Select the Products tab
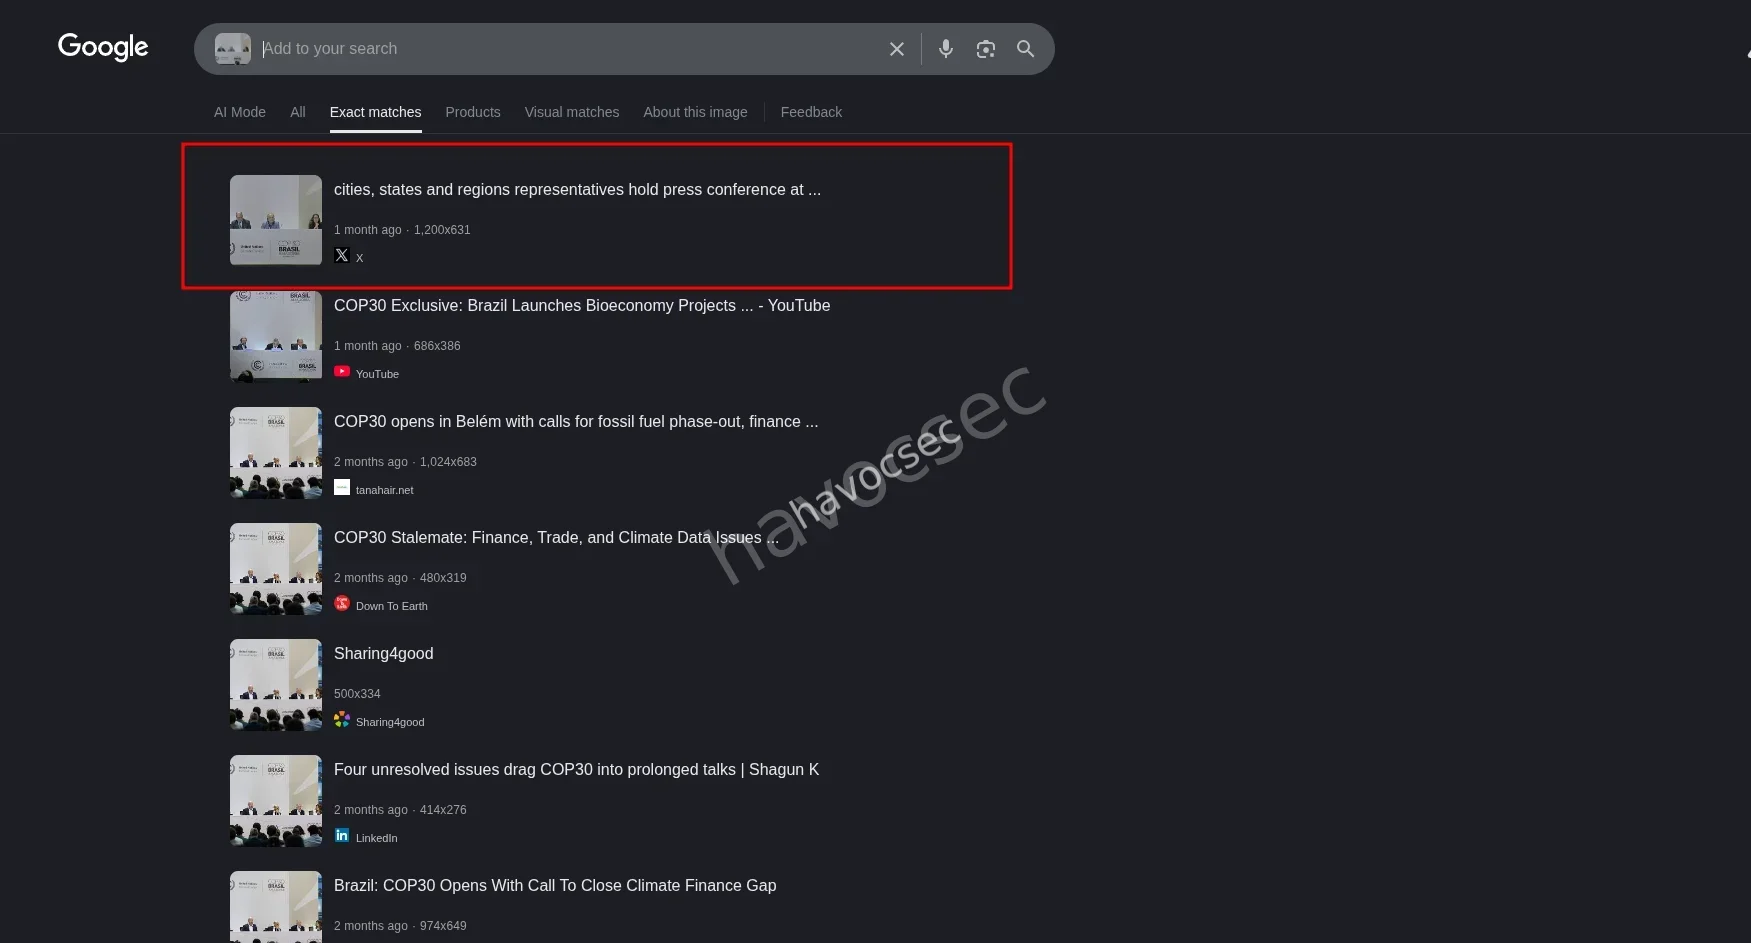 472,112
